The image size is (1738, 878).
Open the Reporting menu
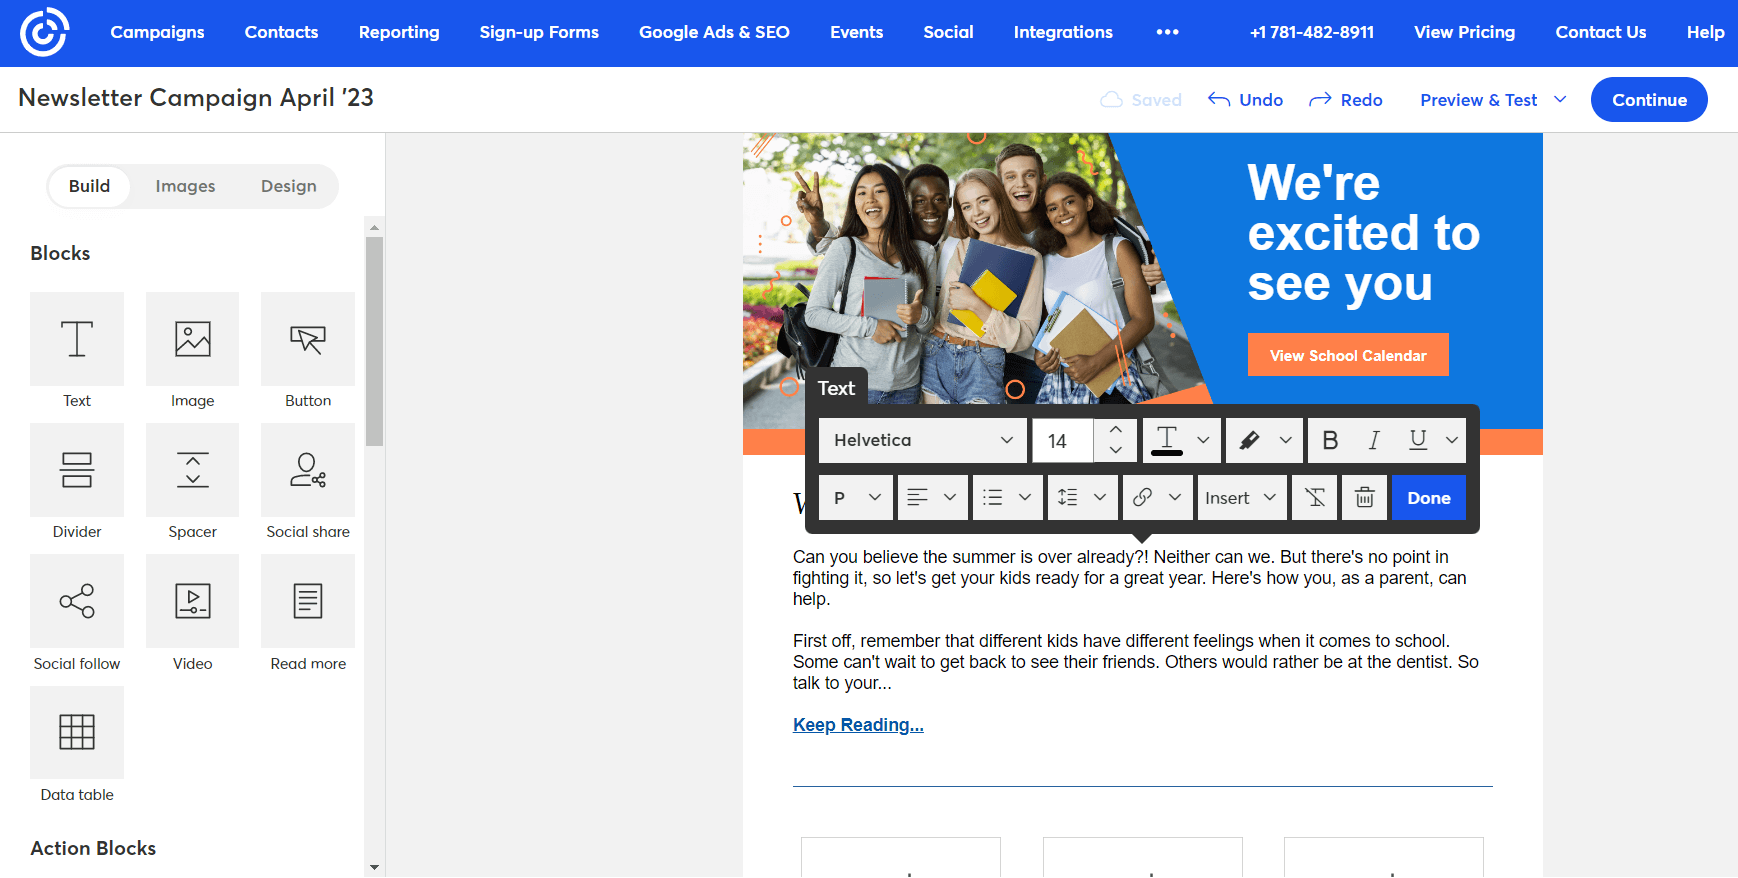(399, 32)
